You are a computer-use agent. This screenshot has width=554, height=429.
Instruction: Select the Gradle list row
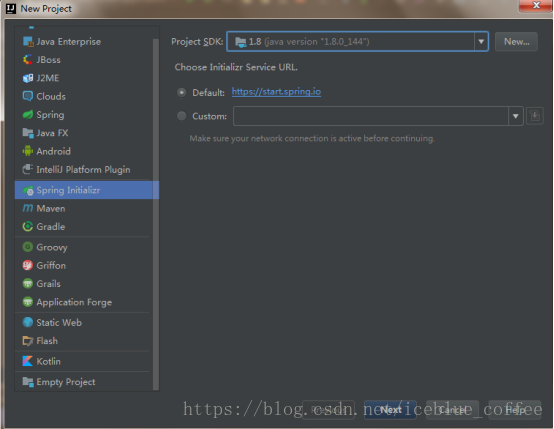[x=84, y=227]
